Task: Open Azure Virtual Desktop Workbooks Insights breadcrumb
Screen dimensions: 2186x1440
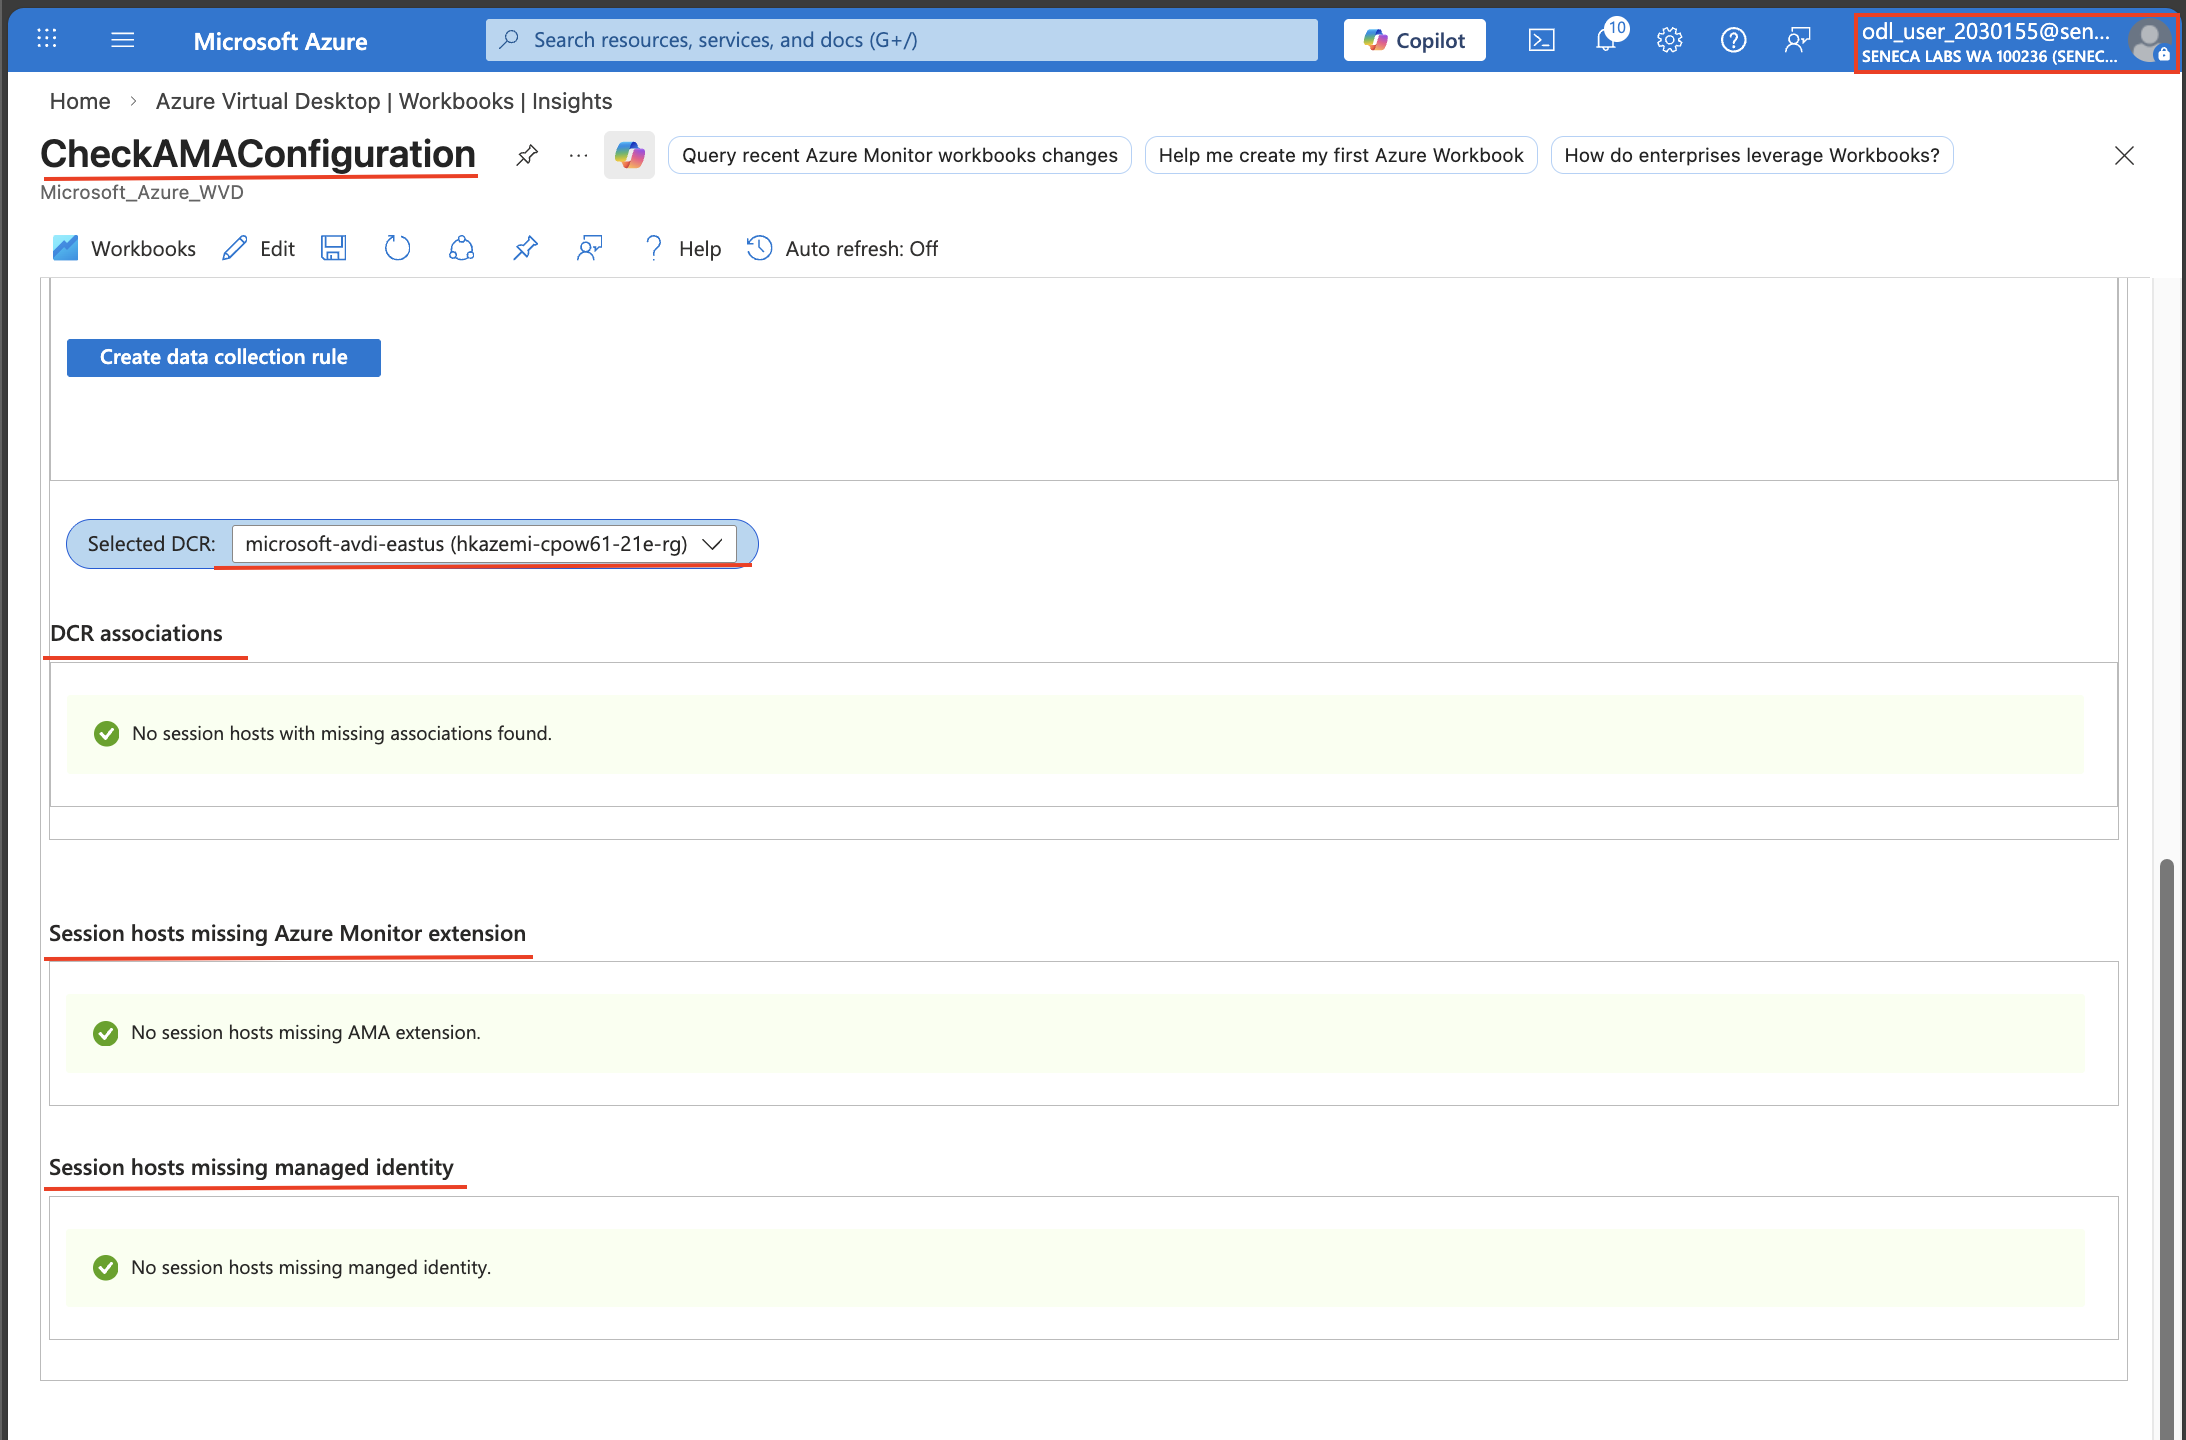Action: click(x=384, y=101)
